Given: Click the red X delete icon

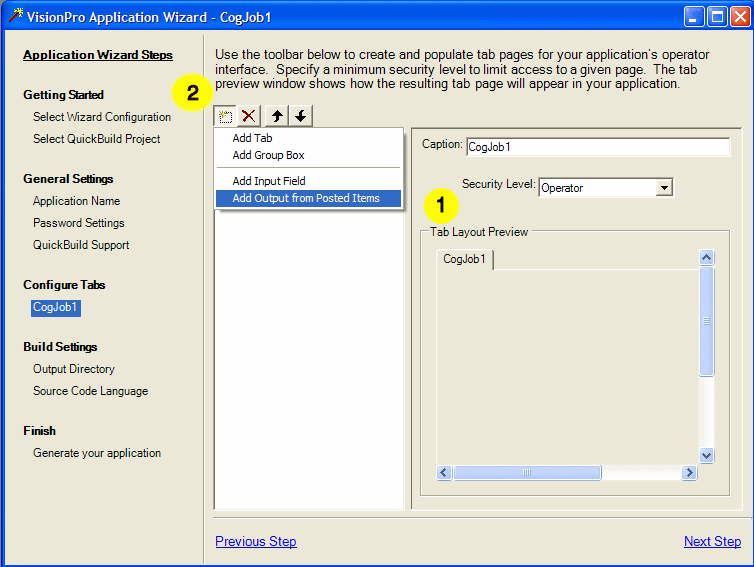Looking at the screenshot, I should coord(249,117).
